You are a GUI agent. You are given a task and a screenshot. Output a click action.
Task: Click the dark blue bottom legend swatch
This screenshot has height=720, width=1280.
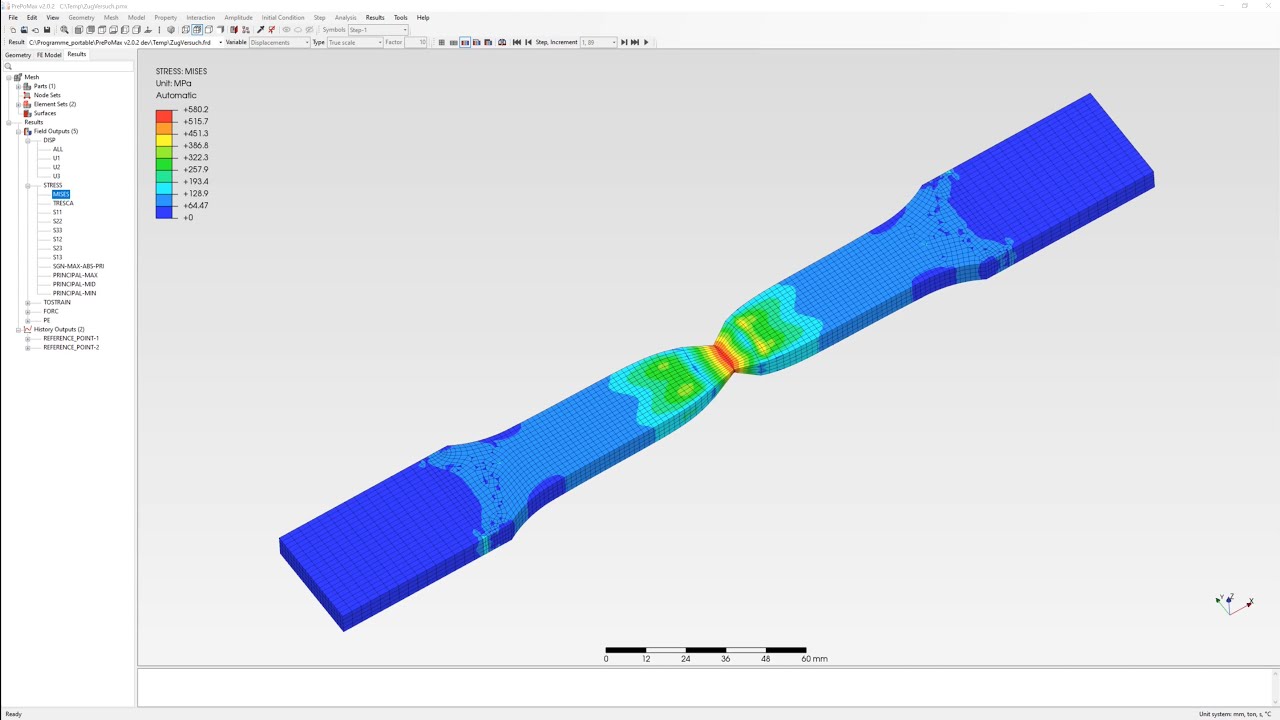point(164,212)
